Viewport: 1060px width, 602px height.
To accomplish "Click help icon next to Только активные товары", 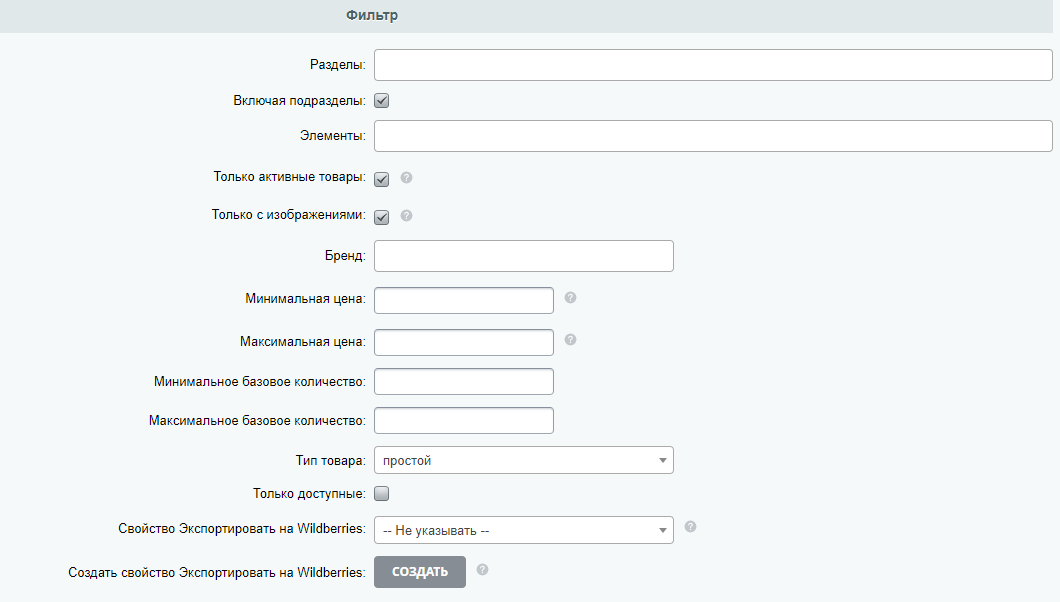I will 406,177.
